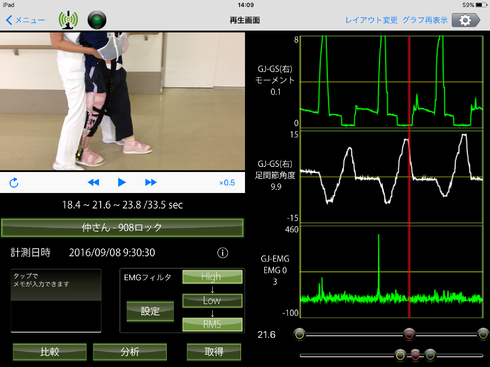This screenshot has width=490, height=367.
Task: Restart playback with the loop arrow icon
Action: pyautogui.click(x=14, y=183)
